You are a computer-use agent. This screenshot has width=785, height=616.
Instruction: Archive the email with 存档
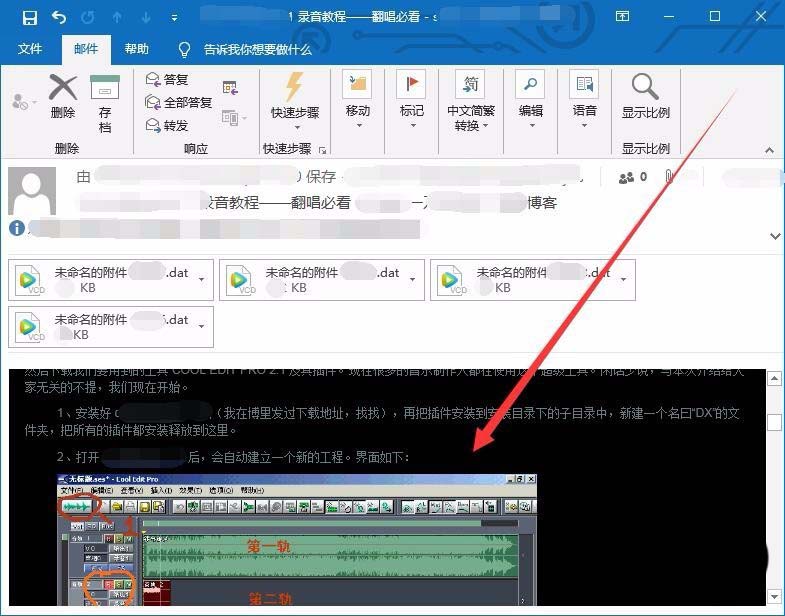coord(105,102)
